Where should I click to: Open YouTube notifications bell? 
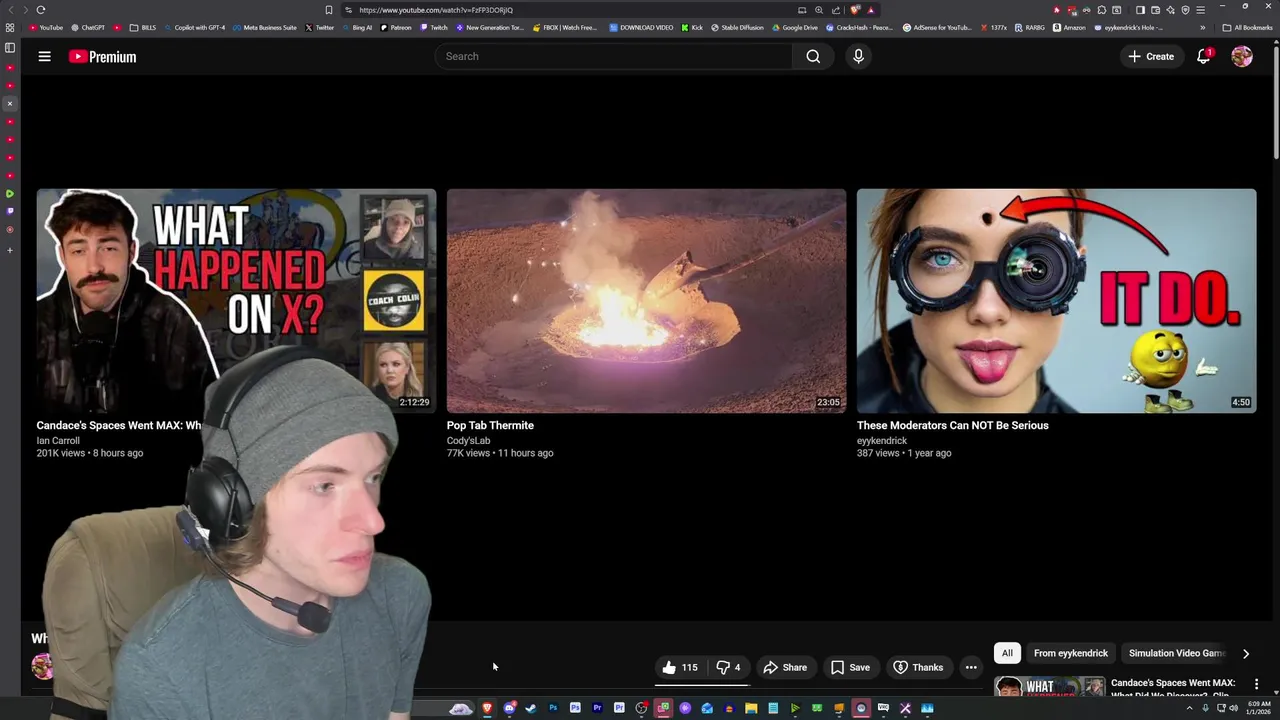click(1204, 57)
